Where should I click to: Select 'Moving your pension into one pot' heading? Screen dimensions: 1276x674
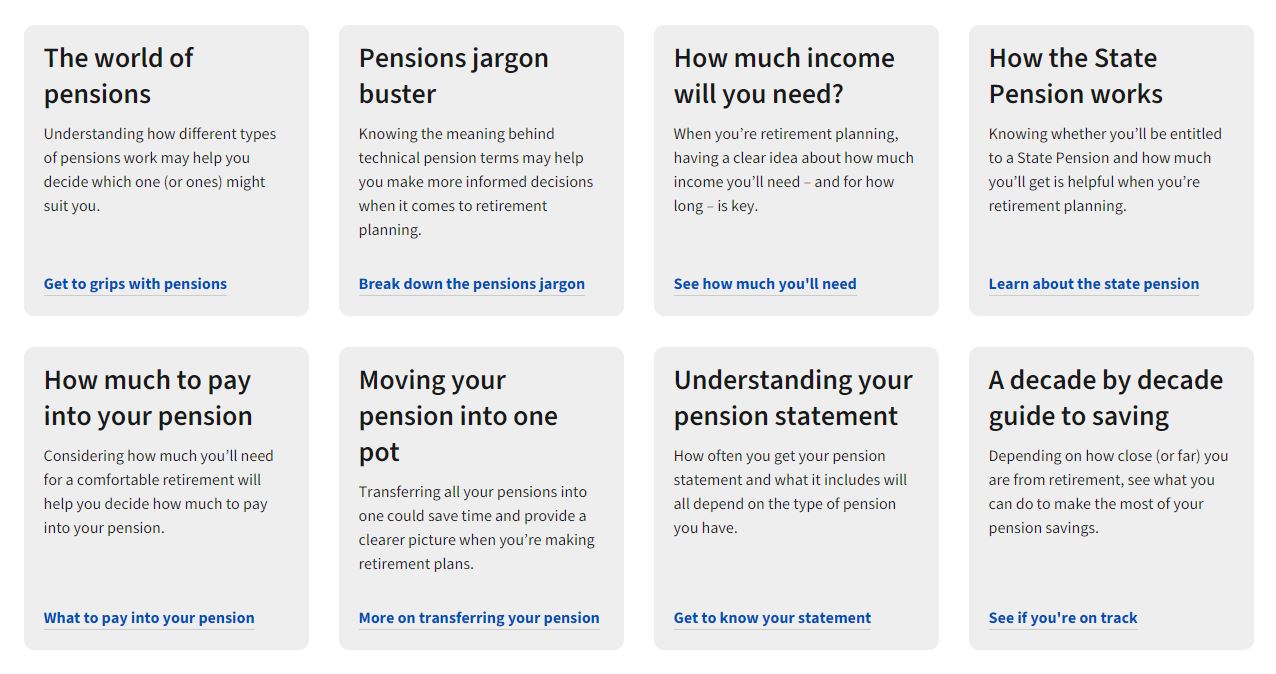point(457,416)
